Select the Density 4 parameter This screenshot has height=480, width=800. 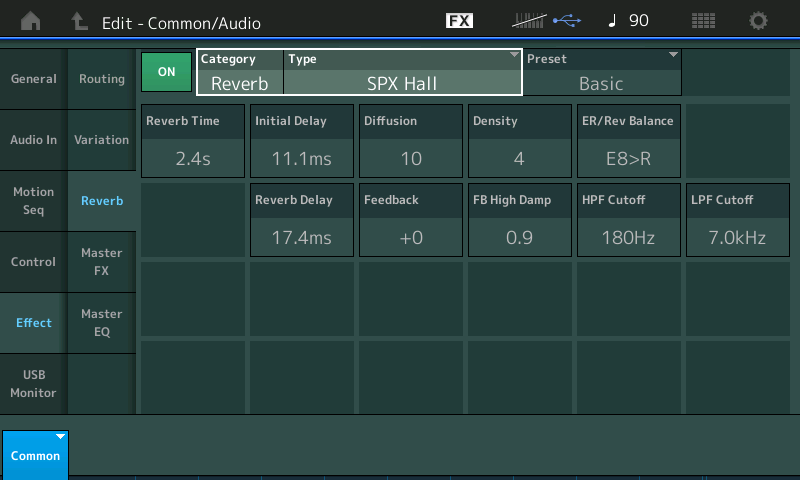coord(520,141)
